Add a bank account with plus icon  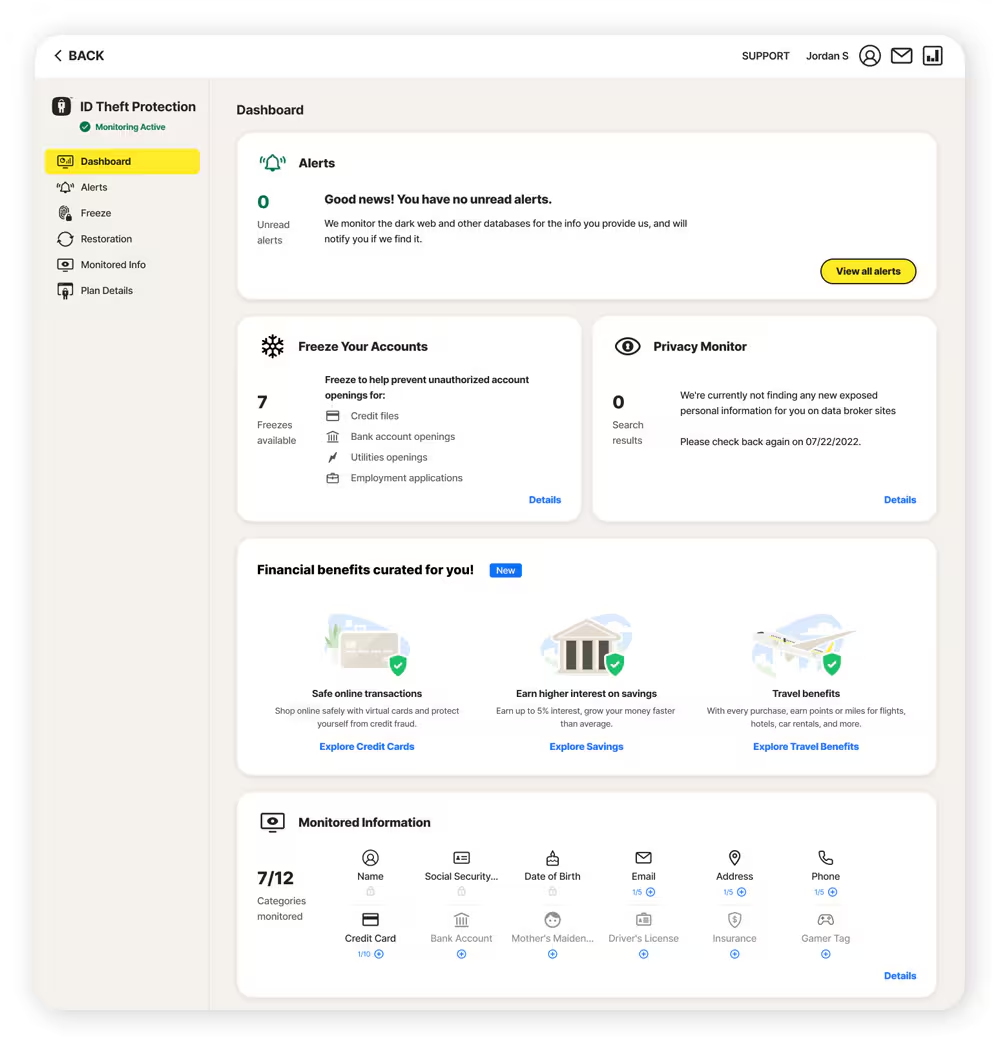pyautogui.click(x=461, y=954)
